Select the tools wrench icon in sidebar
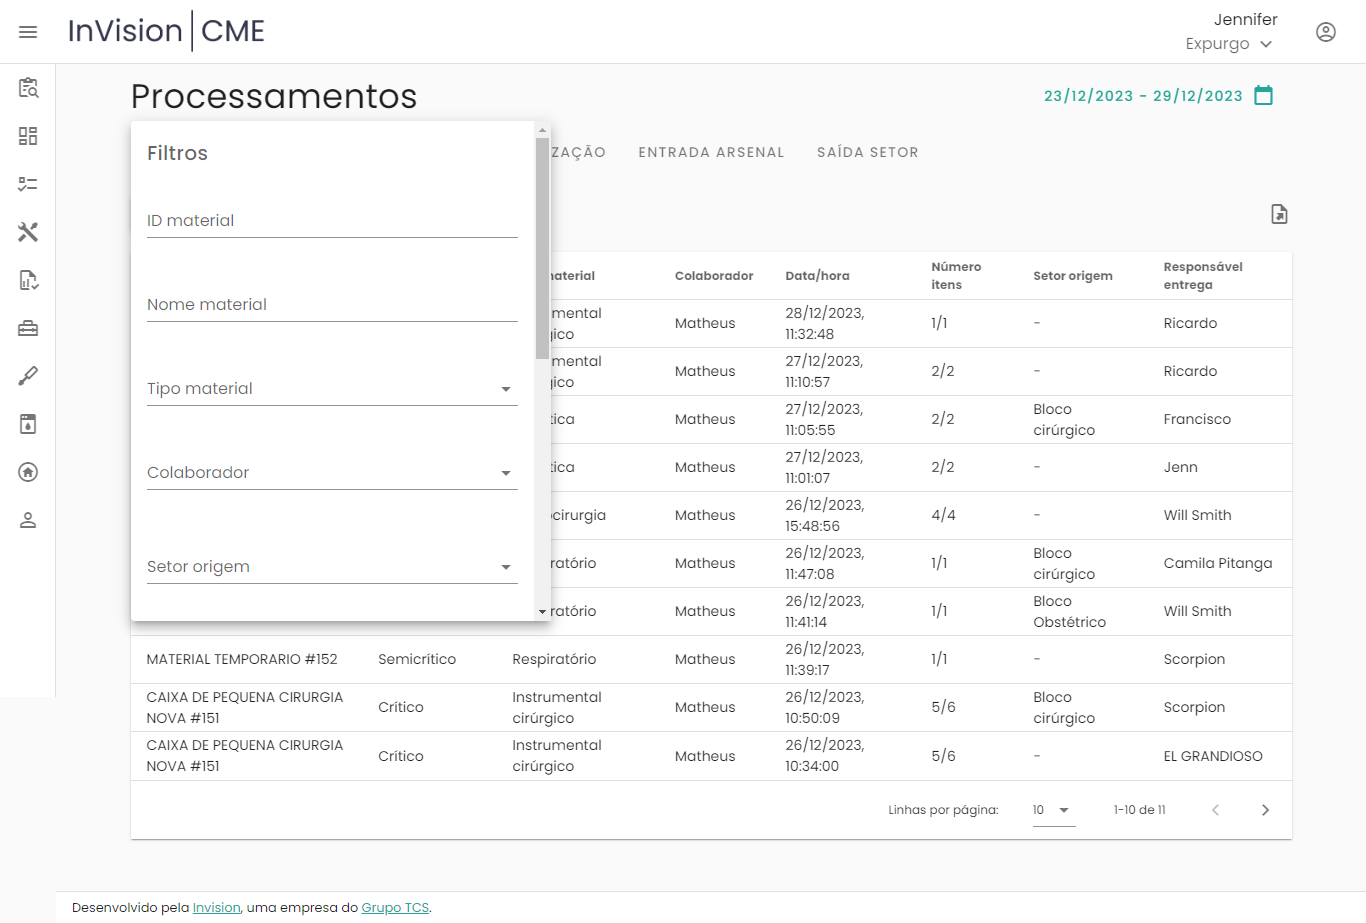 [28, 232]
